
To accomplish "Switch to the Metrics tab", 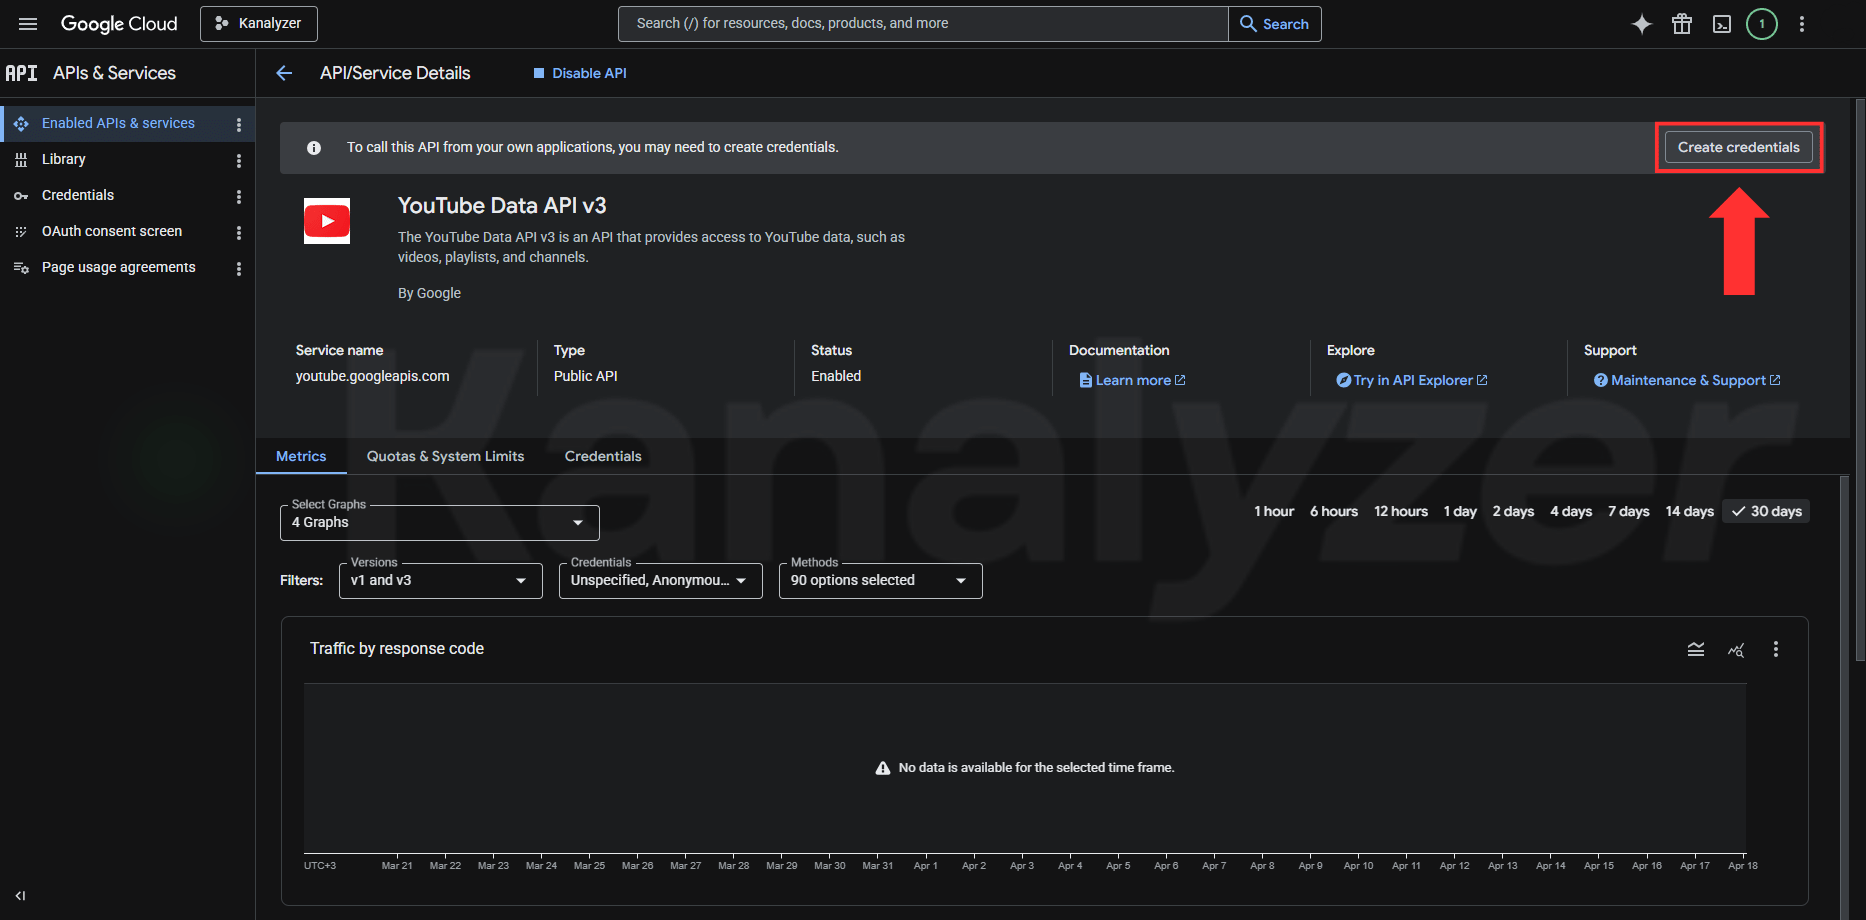I will (x=301, y=456).
